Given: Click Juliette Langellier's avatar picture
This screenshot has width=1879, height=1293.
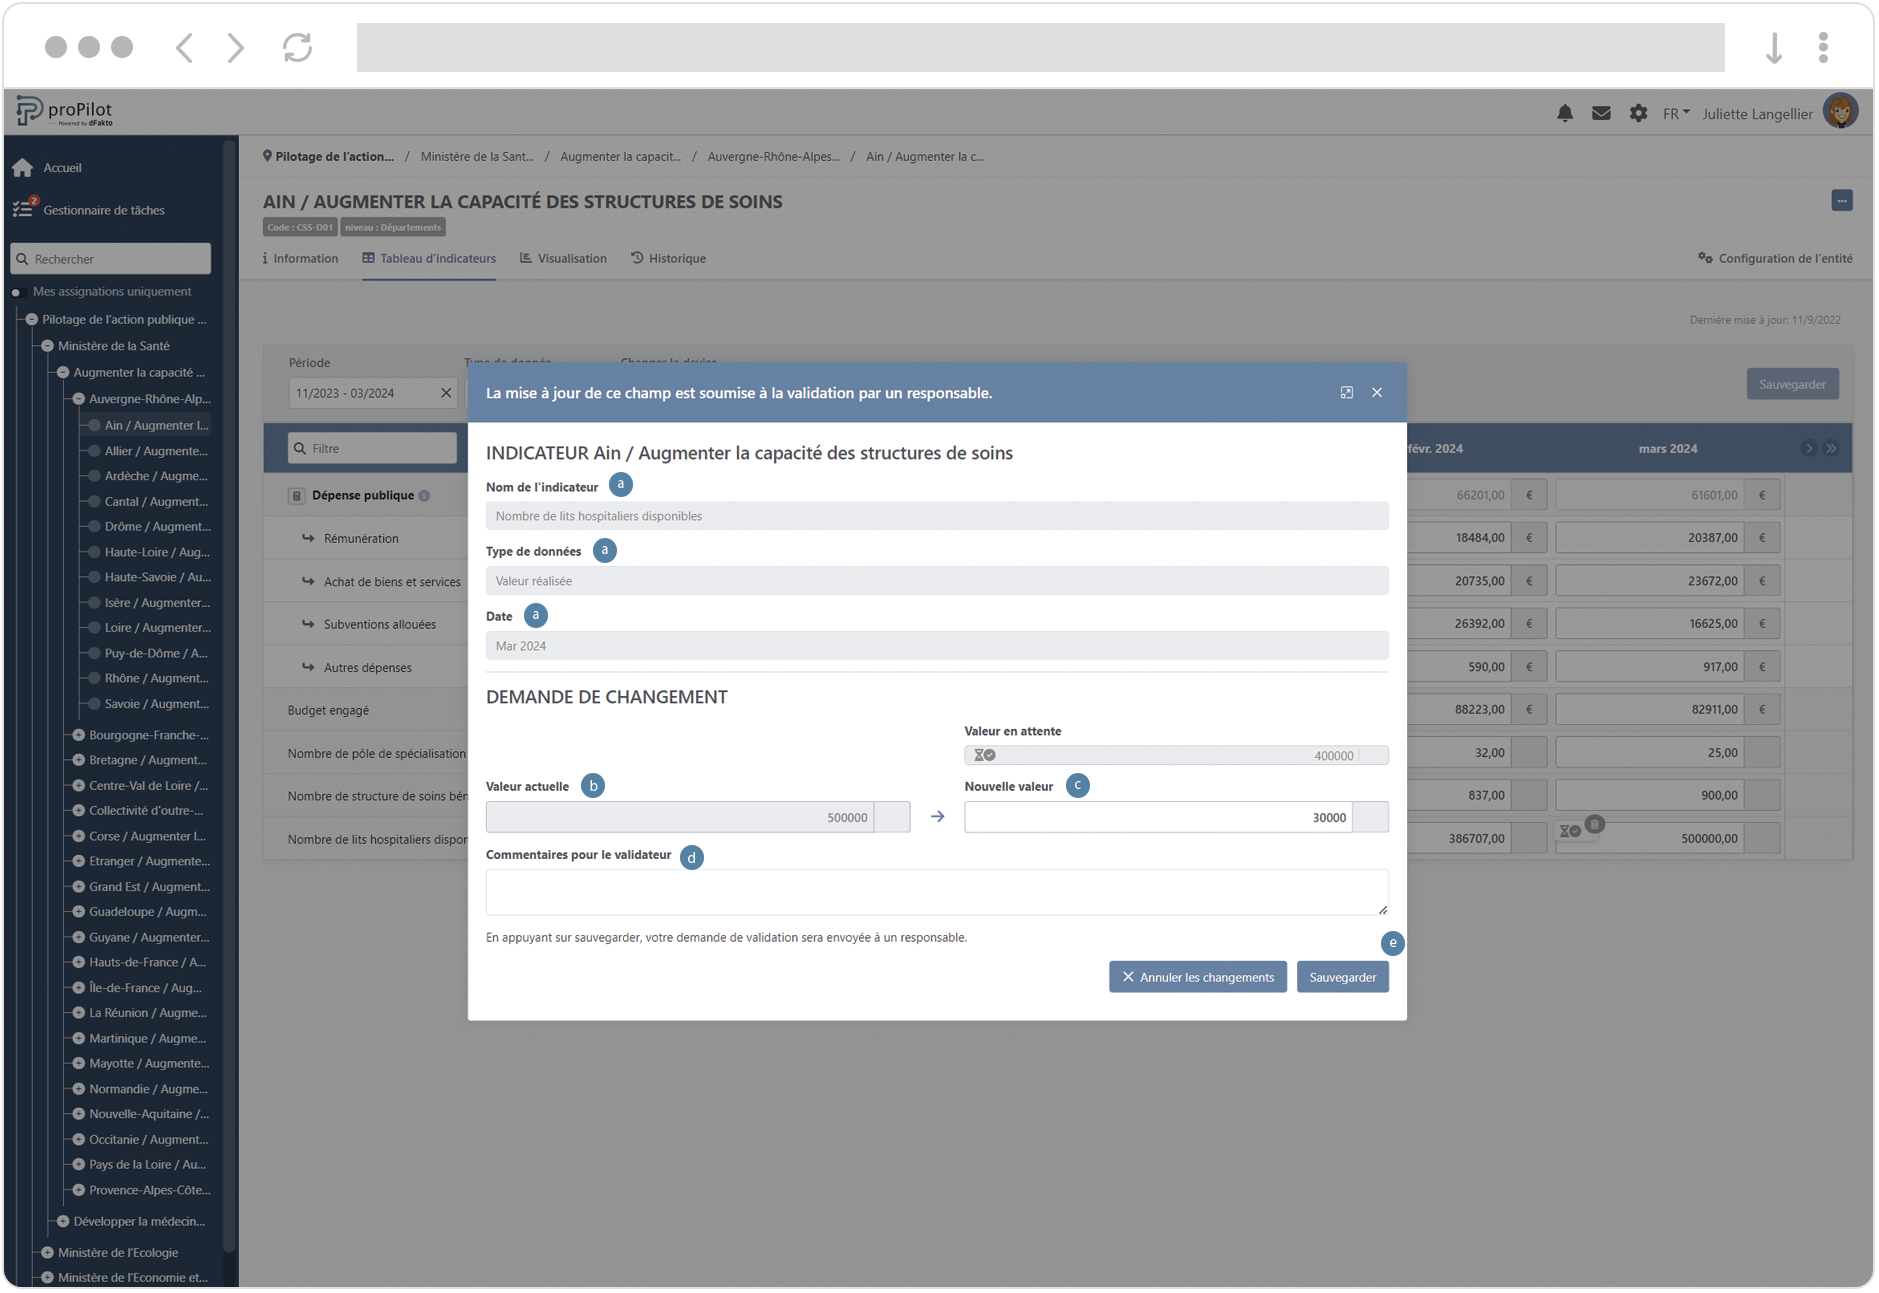Looking at the screenshot, I should point(1840,112).
